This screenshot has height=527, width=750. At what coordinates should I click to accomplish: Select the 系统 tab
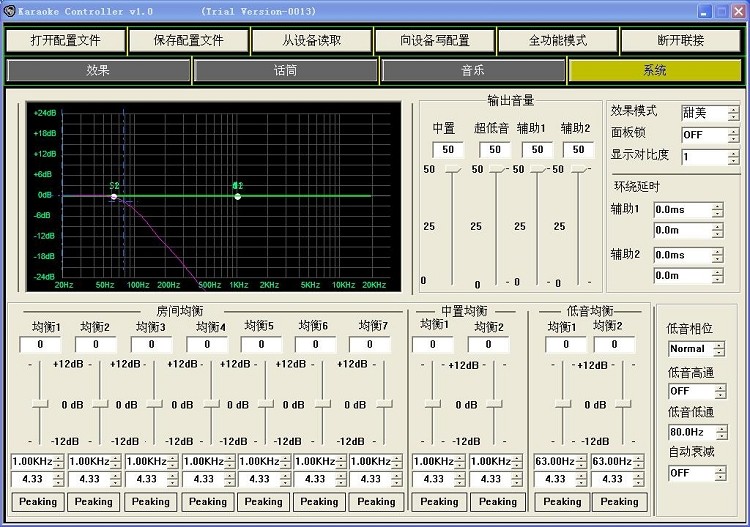(655, 71)
